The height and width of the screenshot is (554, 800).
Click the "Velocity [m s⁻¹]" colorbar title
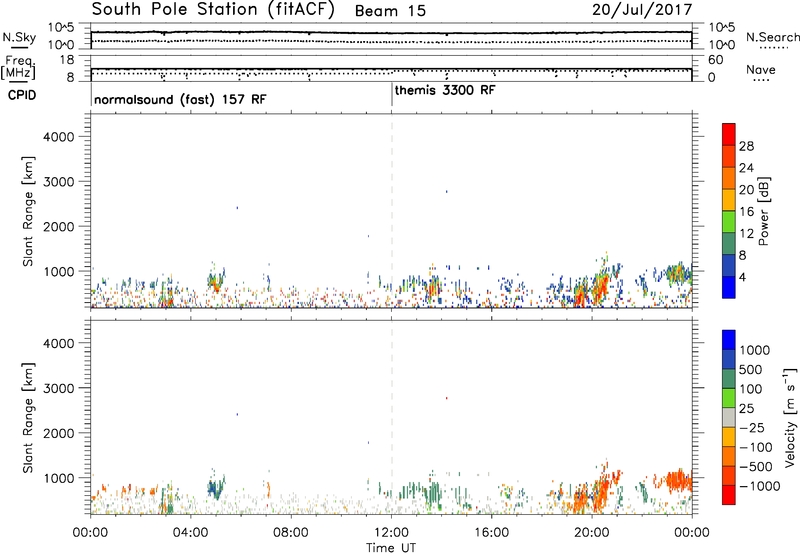(790, 417)
